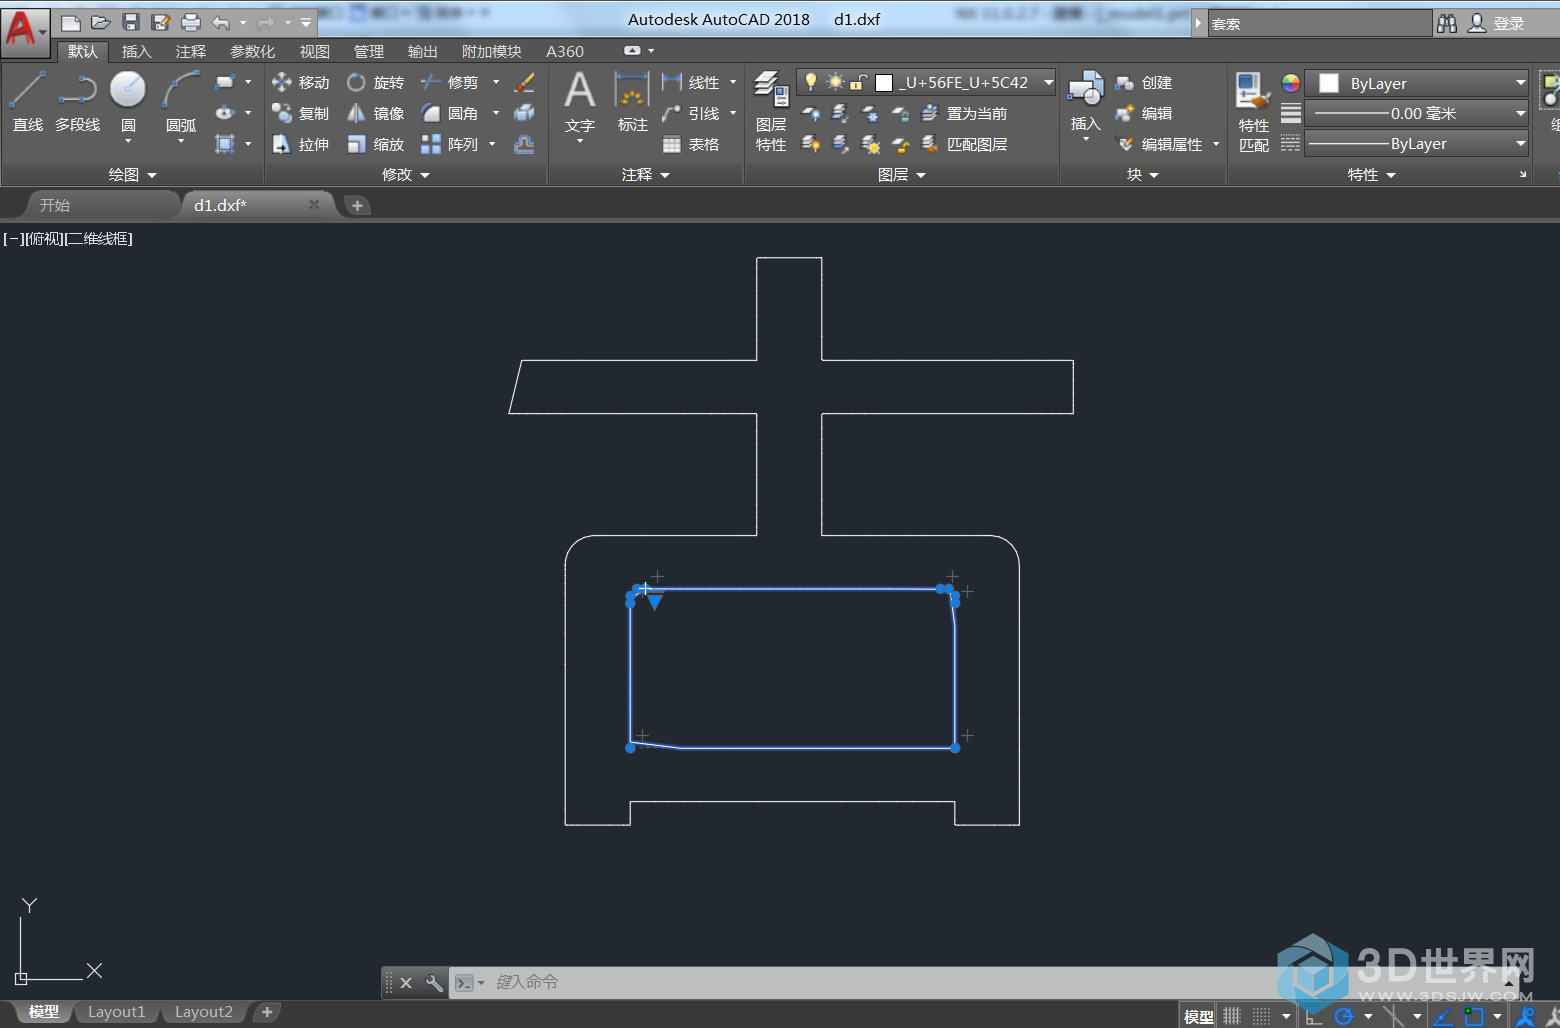The width and height of the screenshot is (1560, 1028).
Task: Click the Dimension (标注) tool
Action: coord(632,100)
